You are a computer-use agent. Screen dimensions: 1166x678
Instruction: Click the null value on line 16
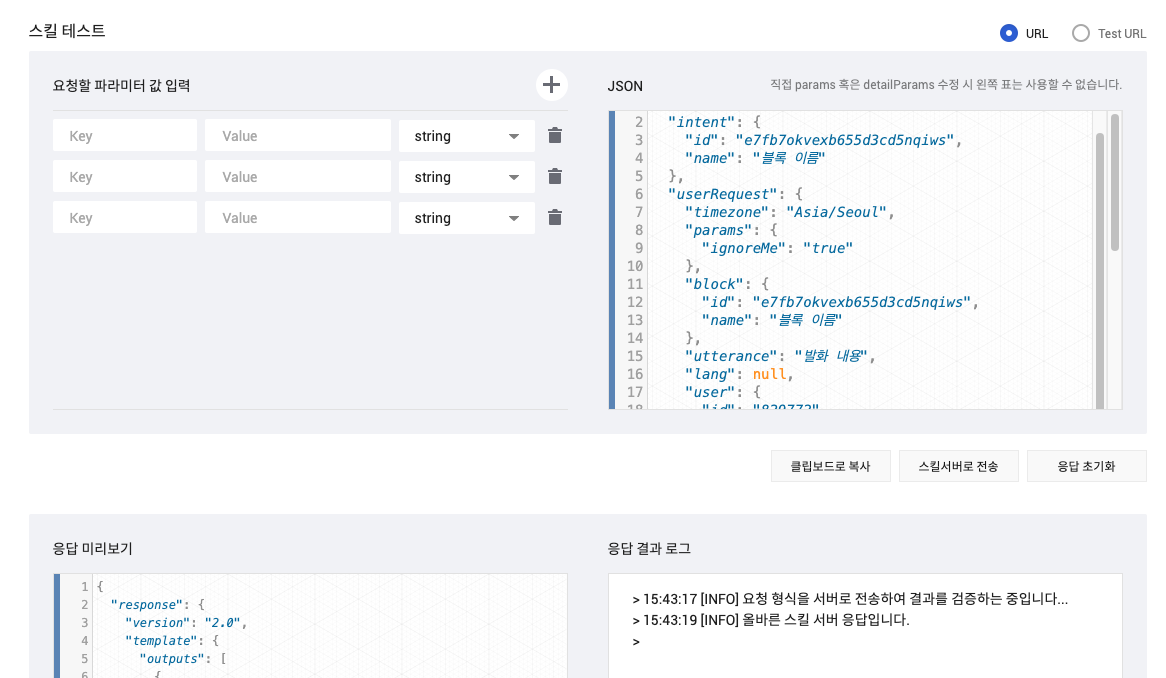pos(769,374)
